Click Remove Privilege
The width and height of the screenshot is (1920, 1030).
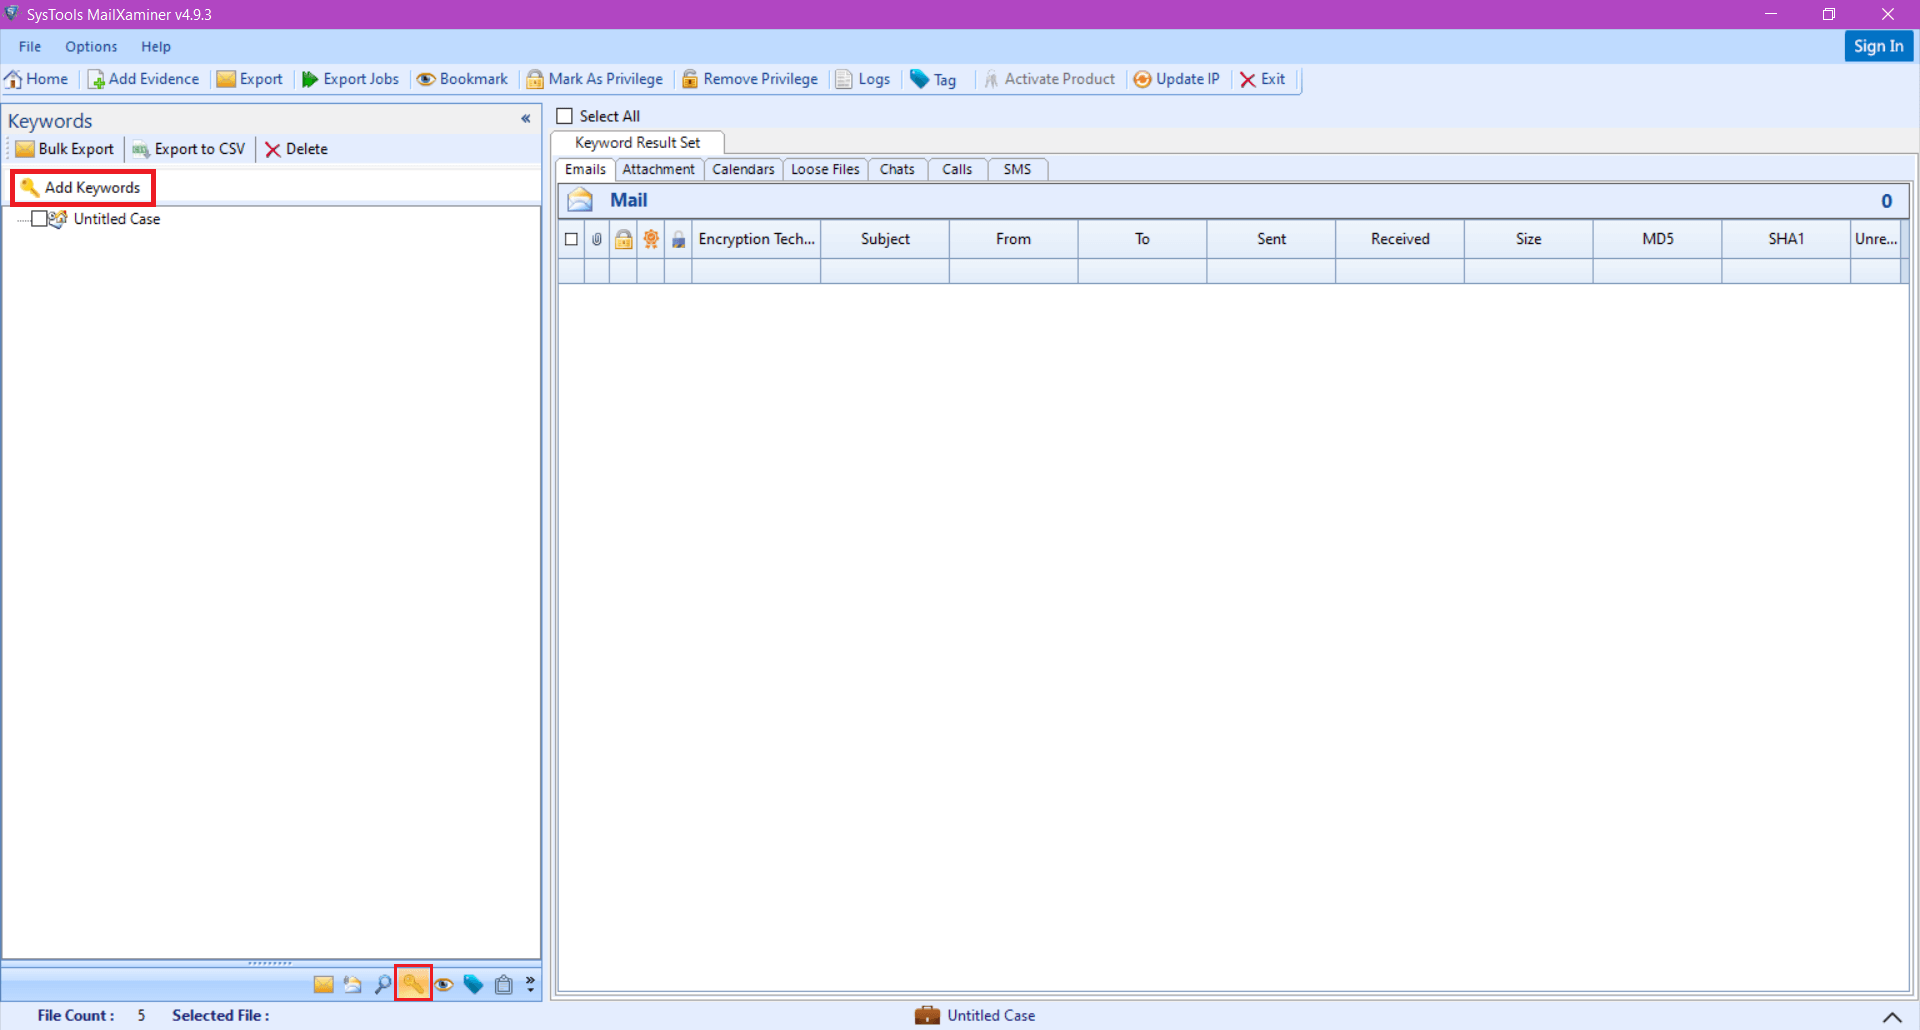pos(750,79)
